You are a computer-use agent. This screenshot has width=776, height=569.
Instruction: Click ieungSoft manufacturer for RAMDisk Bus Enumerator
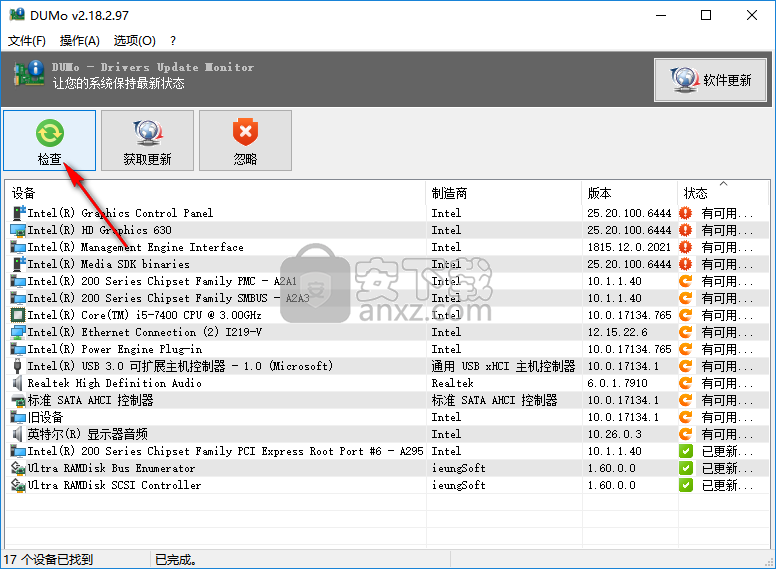pyautogui.click(x=458, y=469)
